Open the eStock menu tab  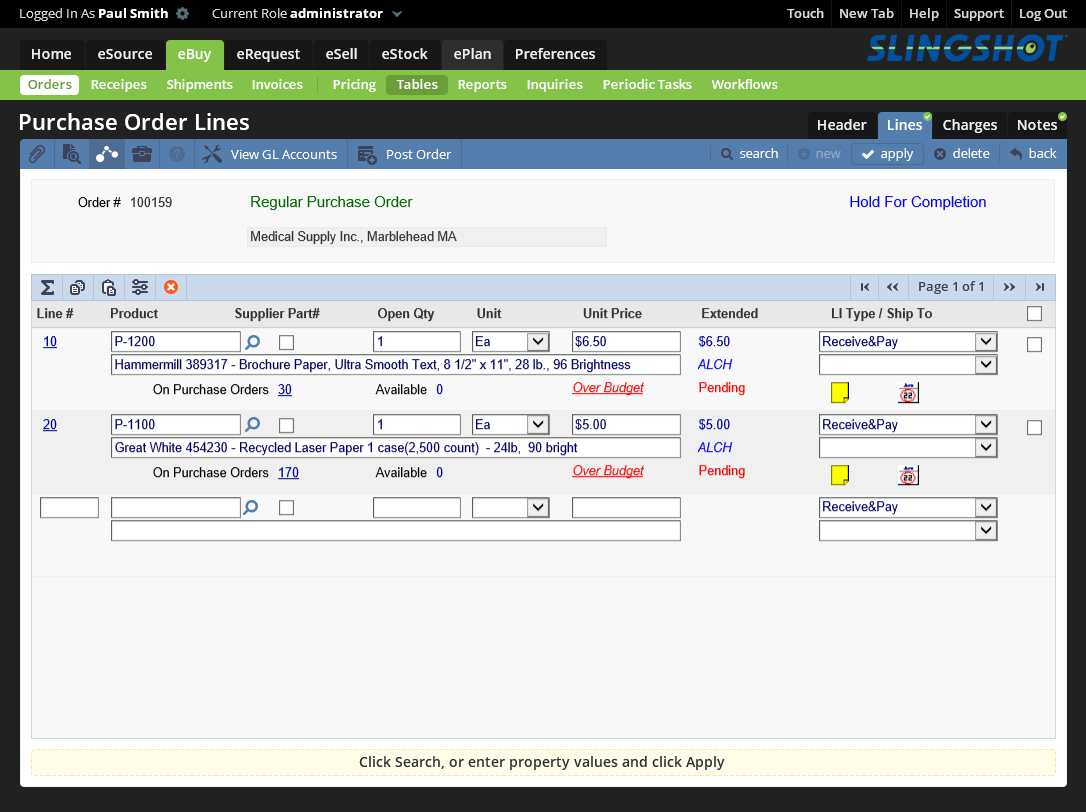405,54
